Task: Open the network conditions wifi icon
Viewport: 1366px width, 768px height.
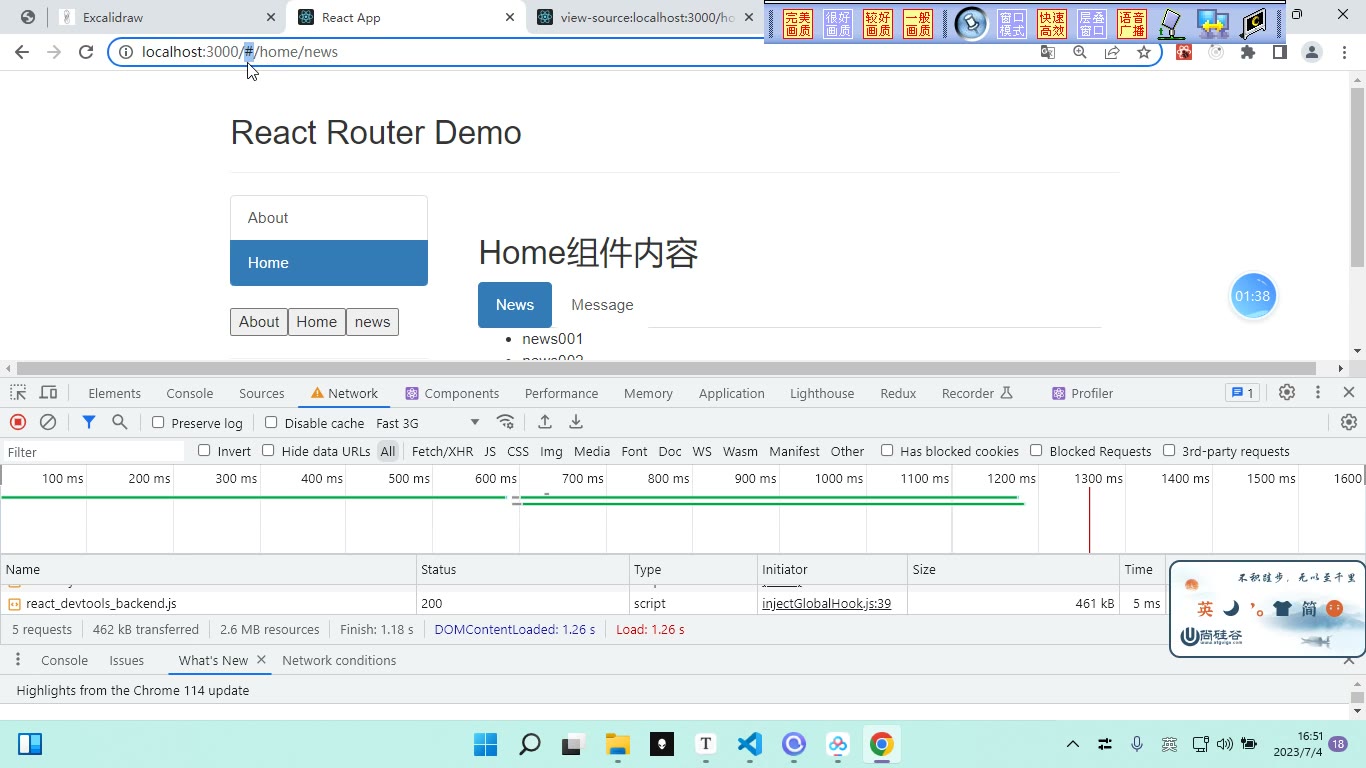Action: tap(506, 422)
